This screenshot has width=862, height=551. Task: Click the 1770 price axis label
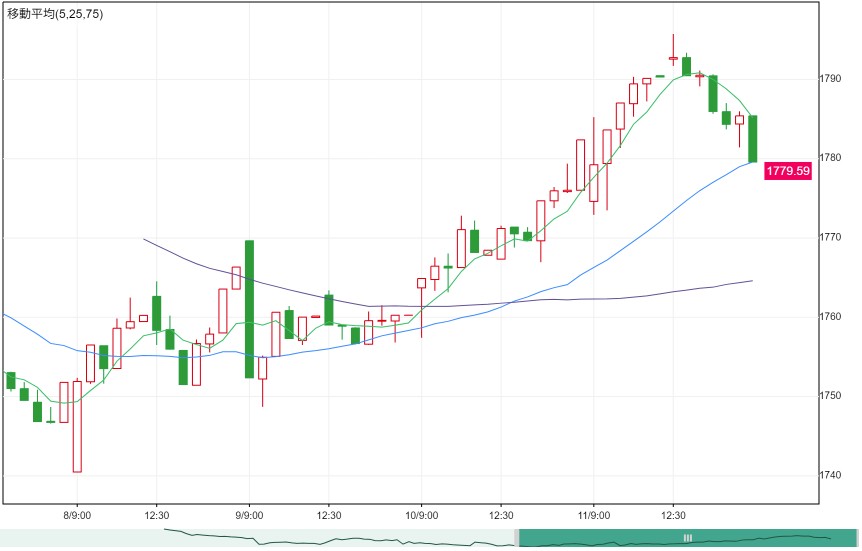tap(830, 237)
